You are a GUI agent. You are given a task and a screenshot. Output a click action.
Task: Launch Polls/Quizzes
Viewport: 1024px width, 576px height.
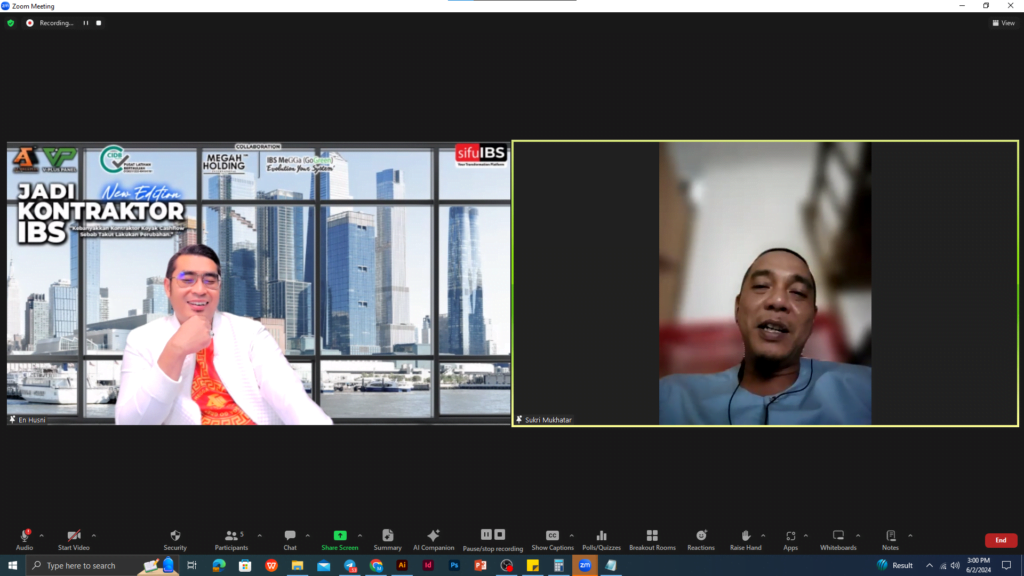pyautogui.click(x=601, y=539)
